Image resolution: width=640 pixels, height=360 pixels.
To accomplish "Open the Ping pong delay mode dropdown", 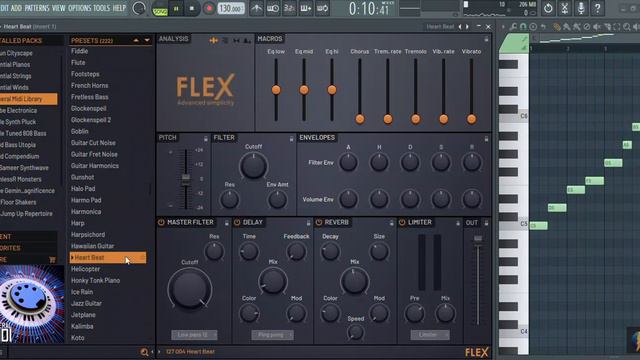I will click(273, 335).
